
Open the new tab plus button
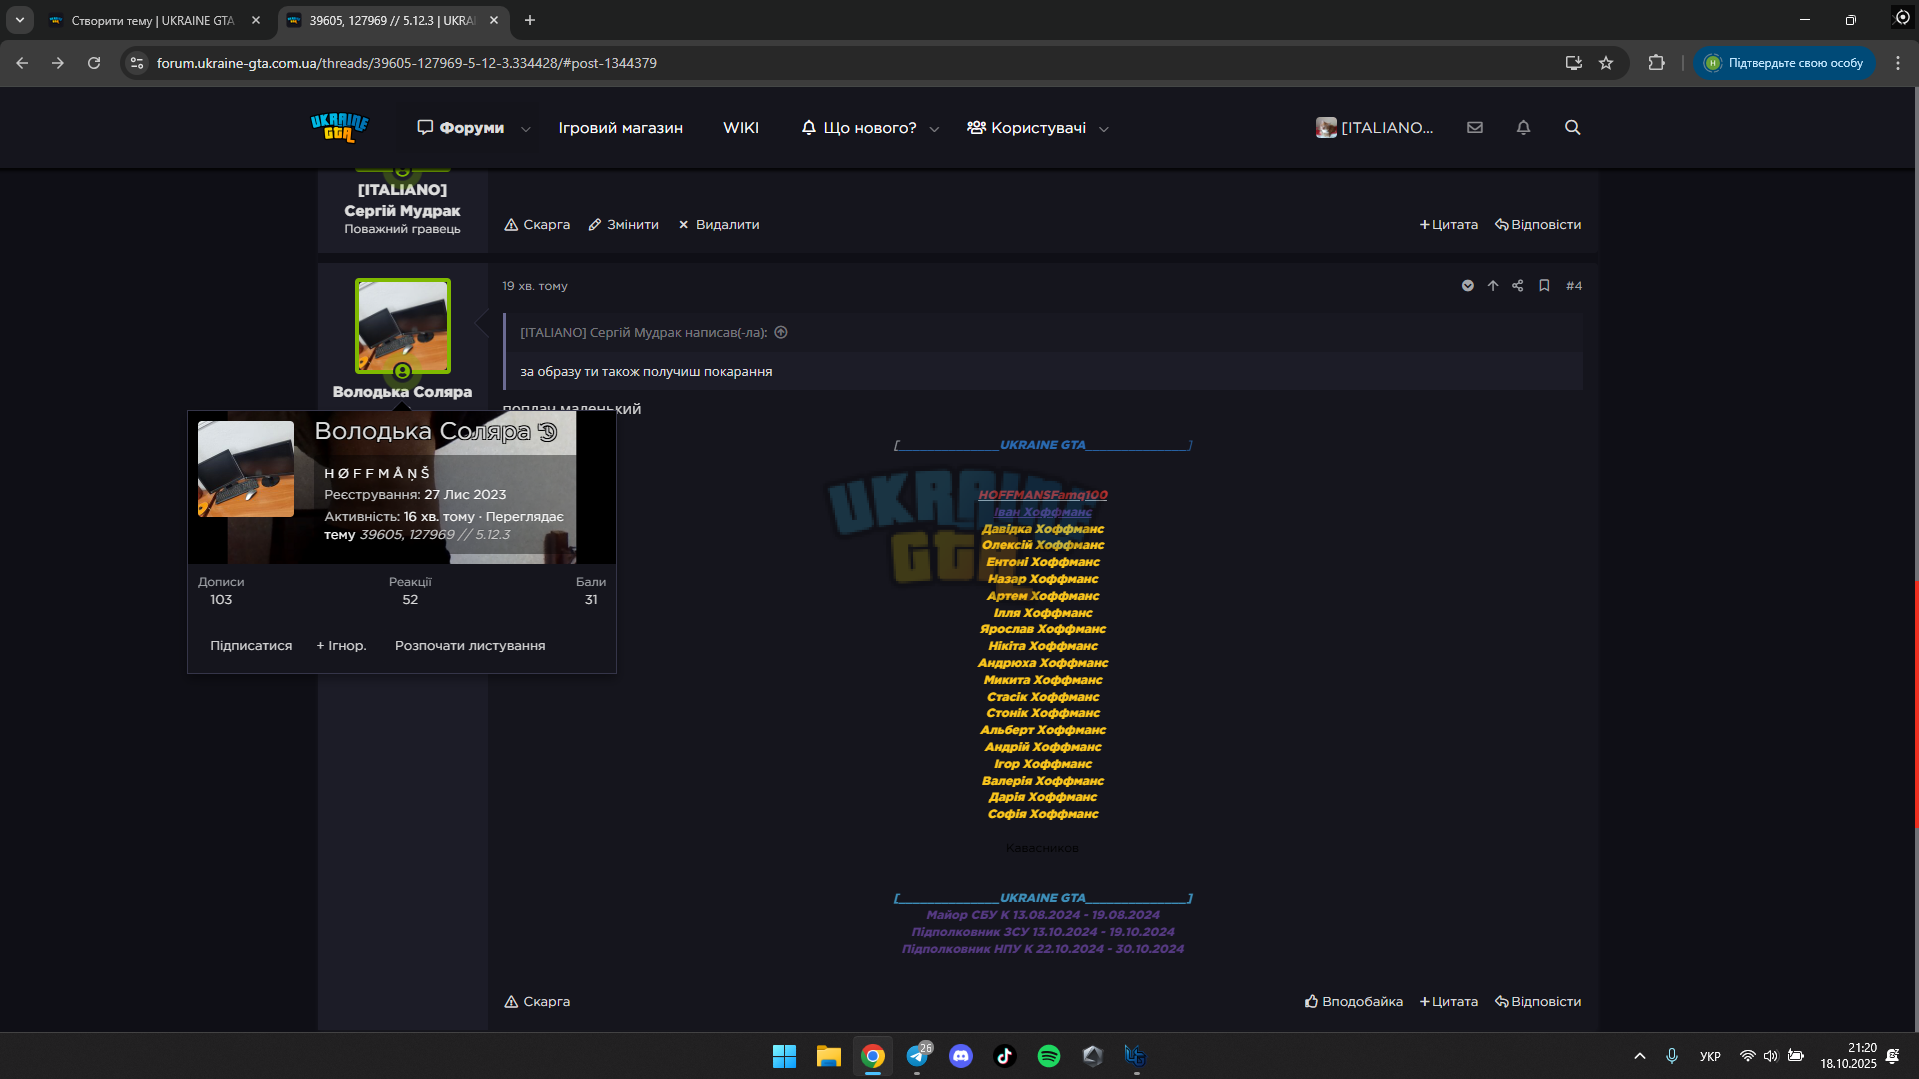[x=530, y=20]
